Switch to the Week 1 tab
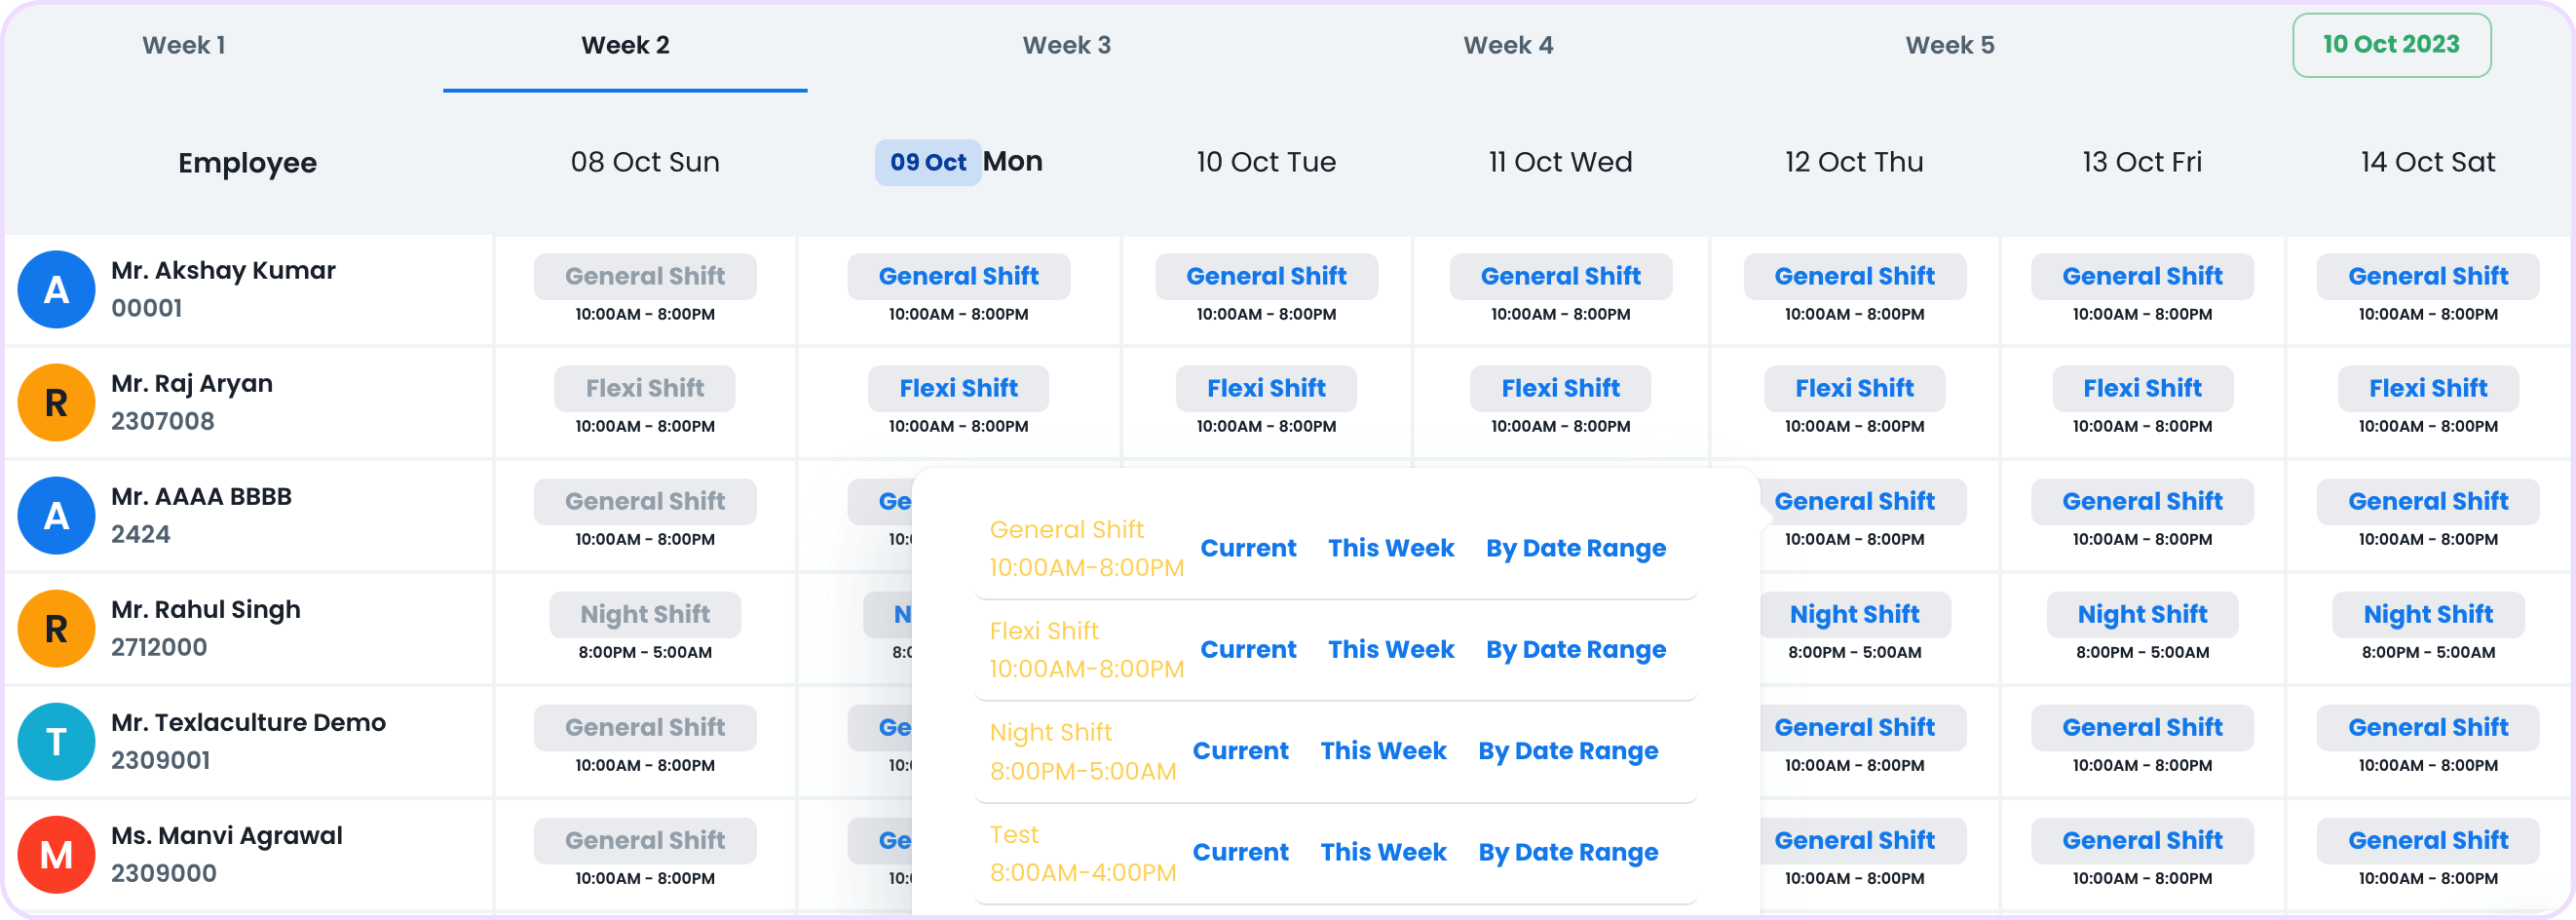This screenshot has height=920, width=2576. (183, 45)
